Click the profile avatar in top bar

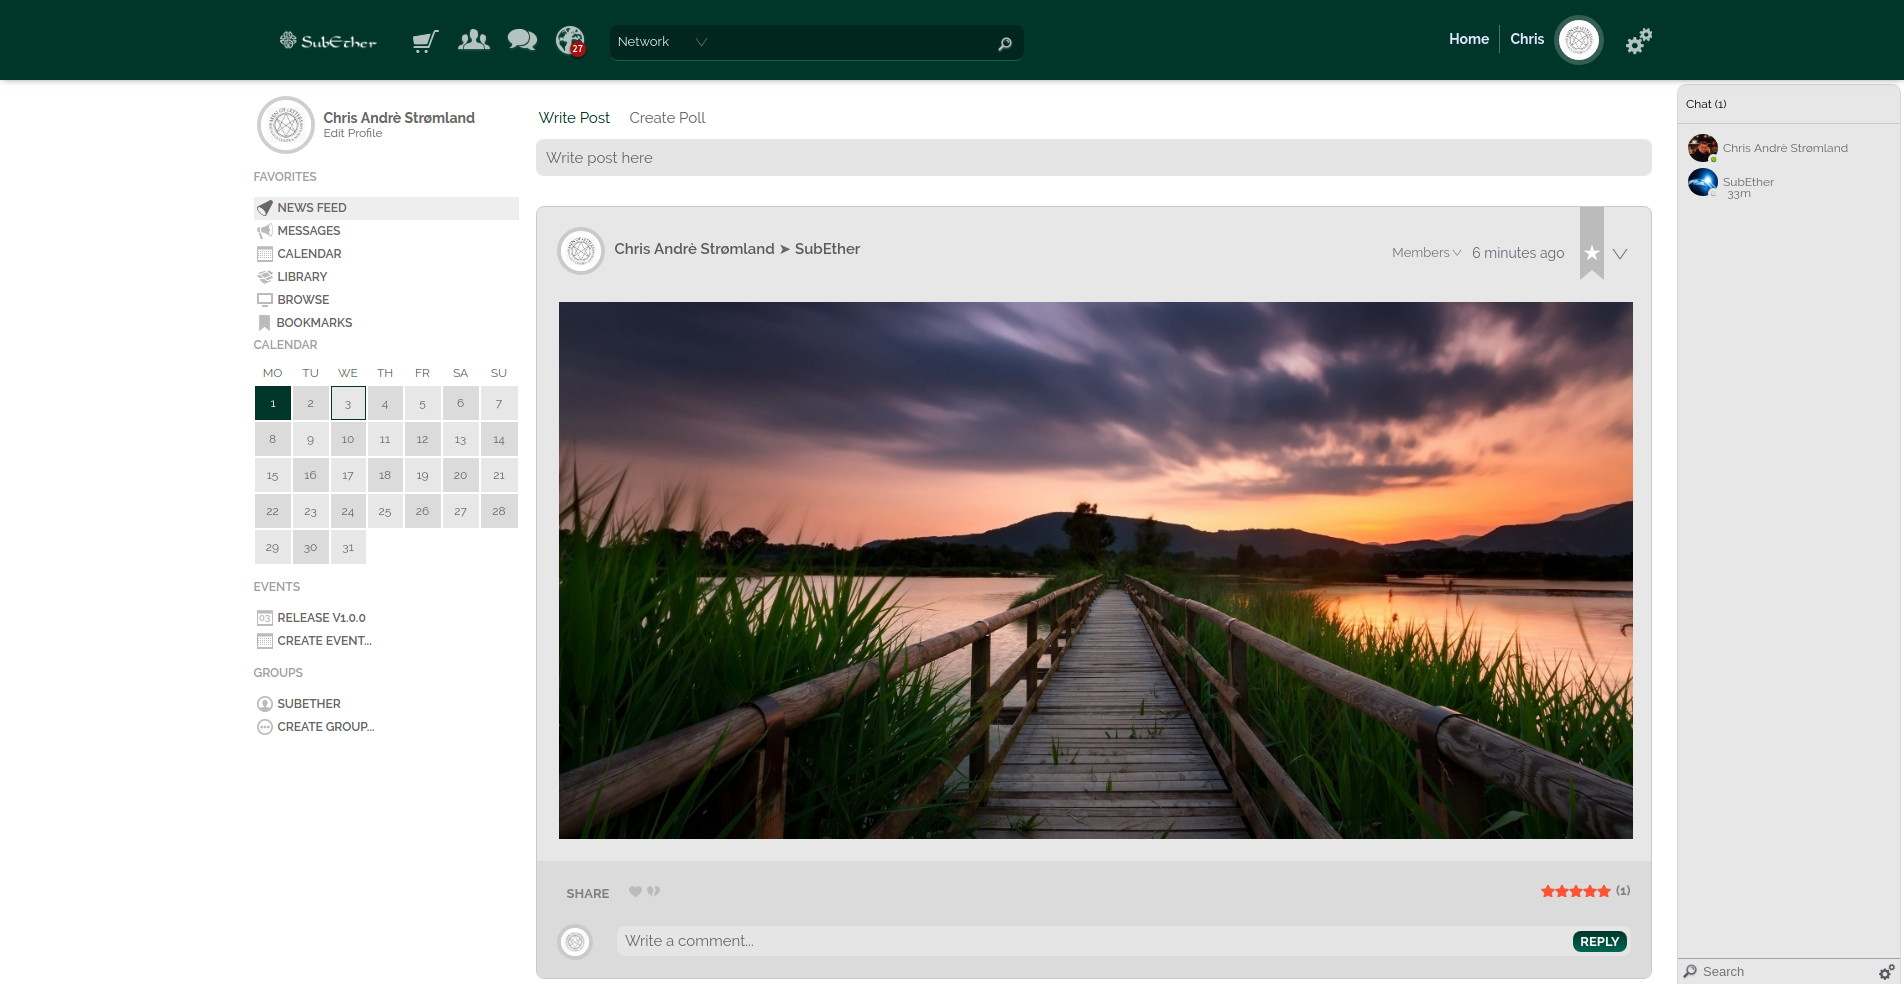point(1579,40)
